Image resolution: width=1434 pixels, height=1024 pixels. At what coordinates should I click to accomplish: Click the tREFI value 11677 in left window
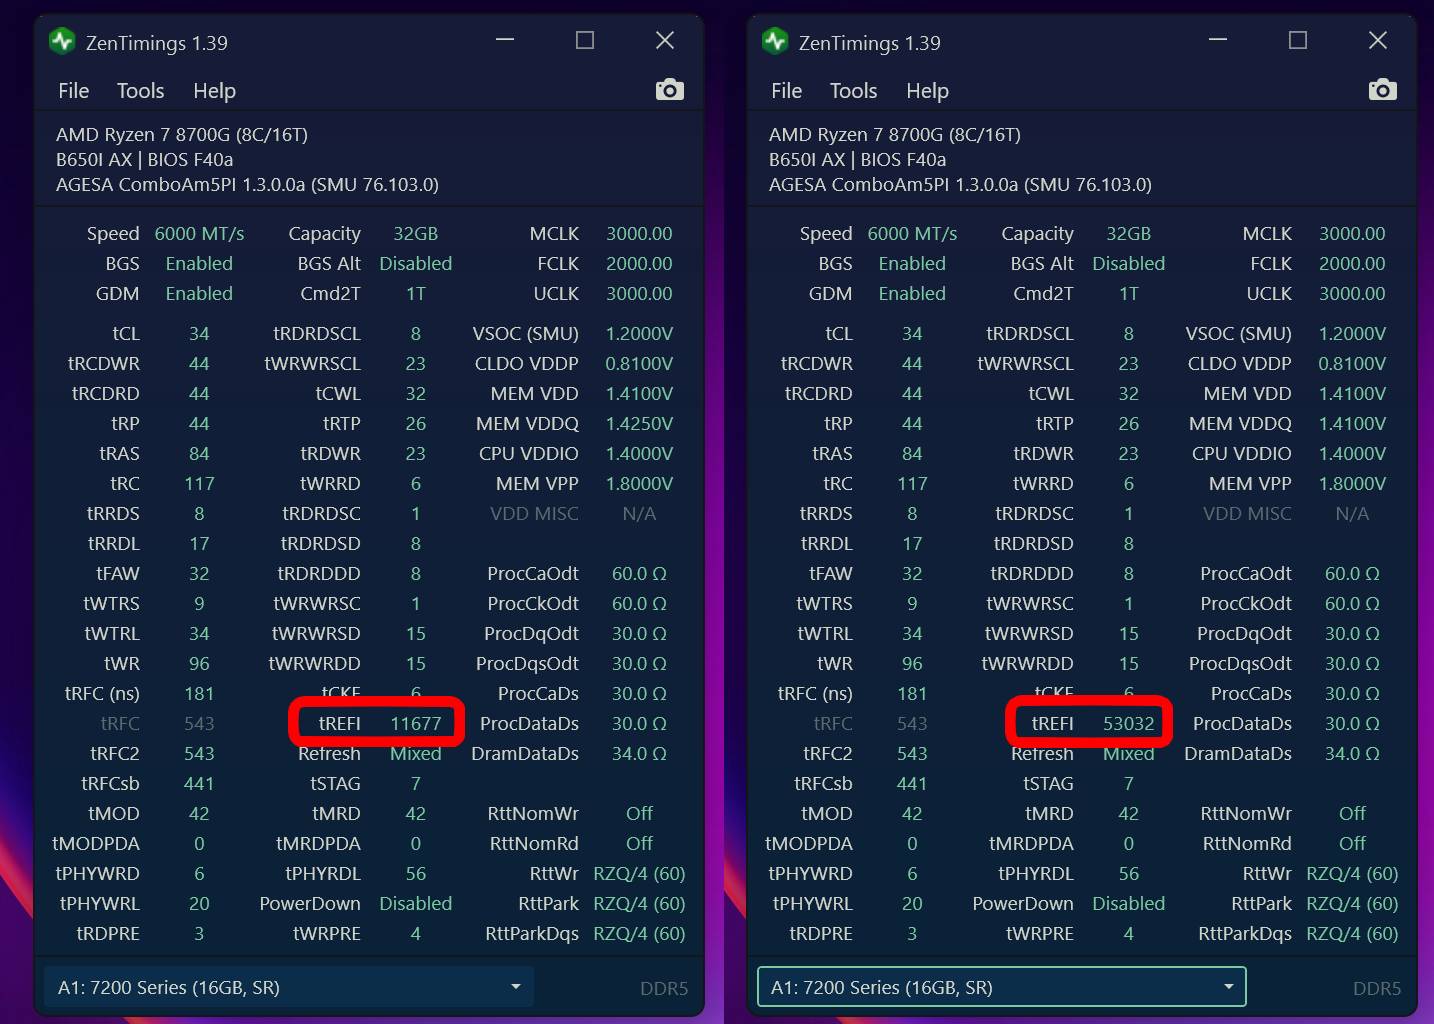(x=416, y=723)
